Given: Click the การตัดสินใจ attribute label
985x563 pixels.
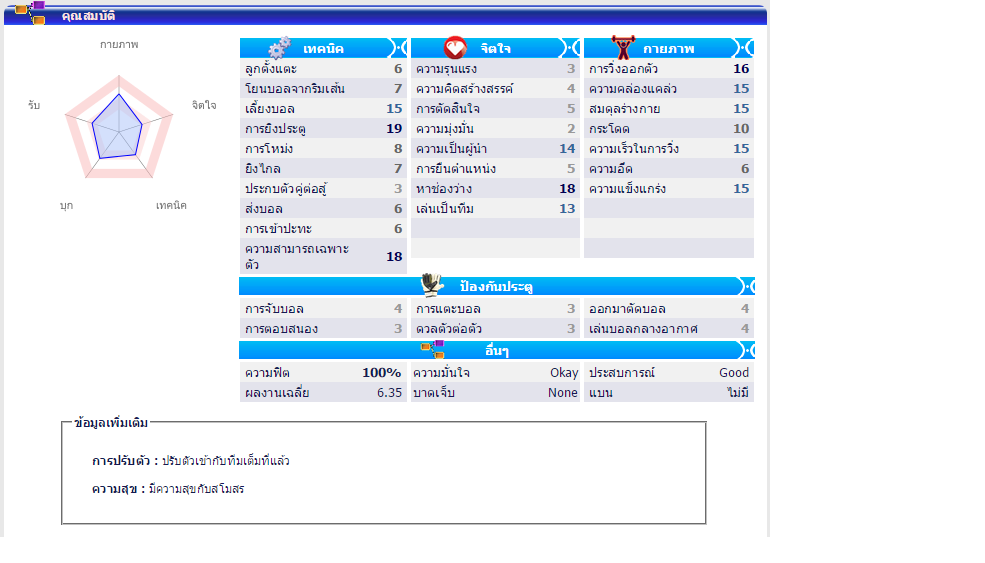Looking at the screenshot, I should pyautogui.click(x=448, y=109).
